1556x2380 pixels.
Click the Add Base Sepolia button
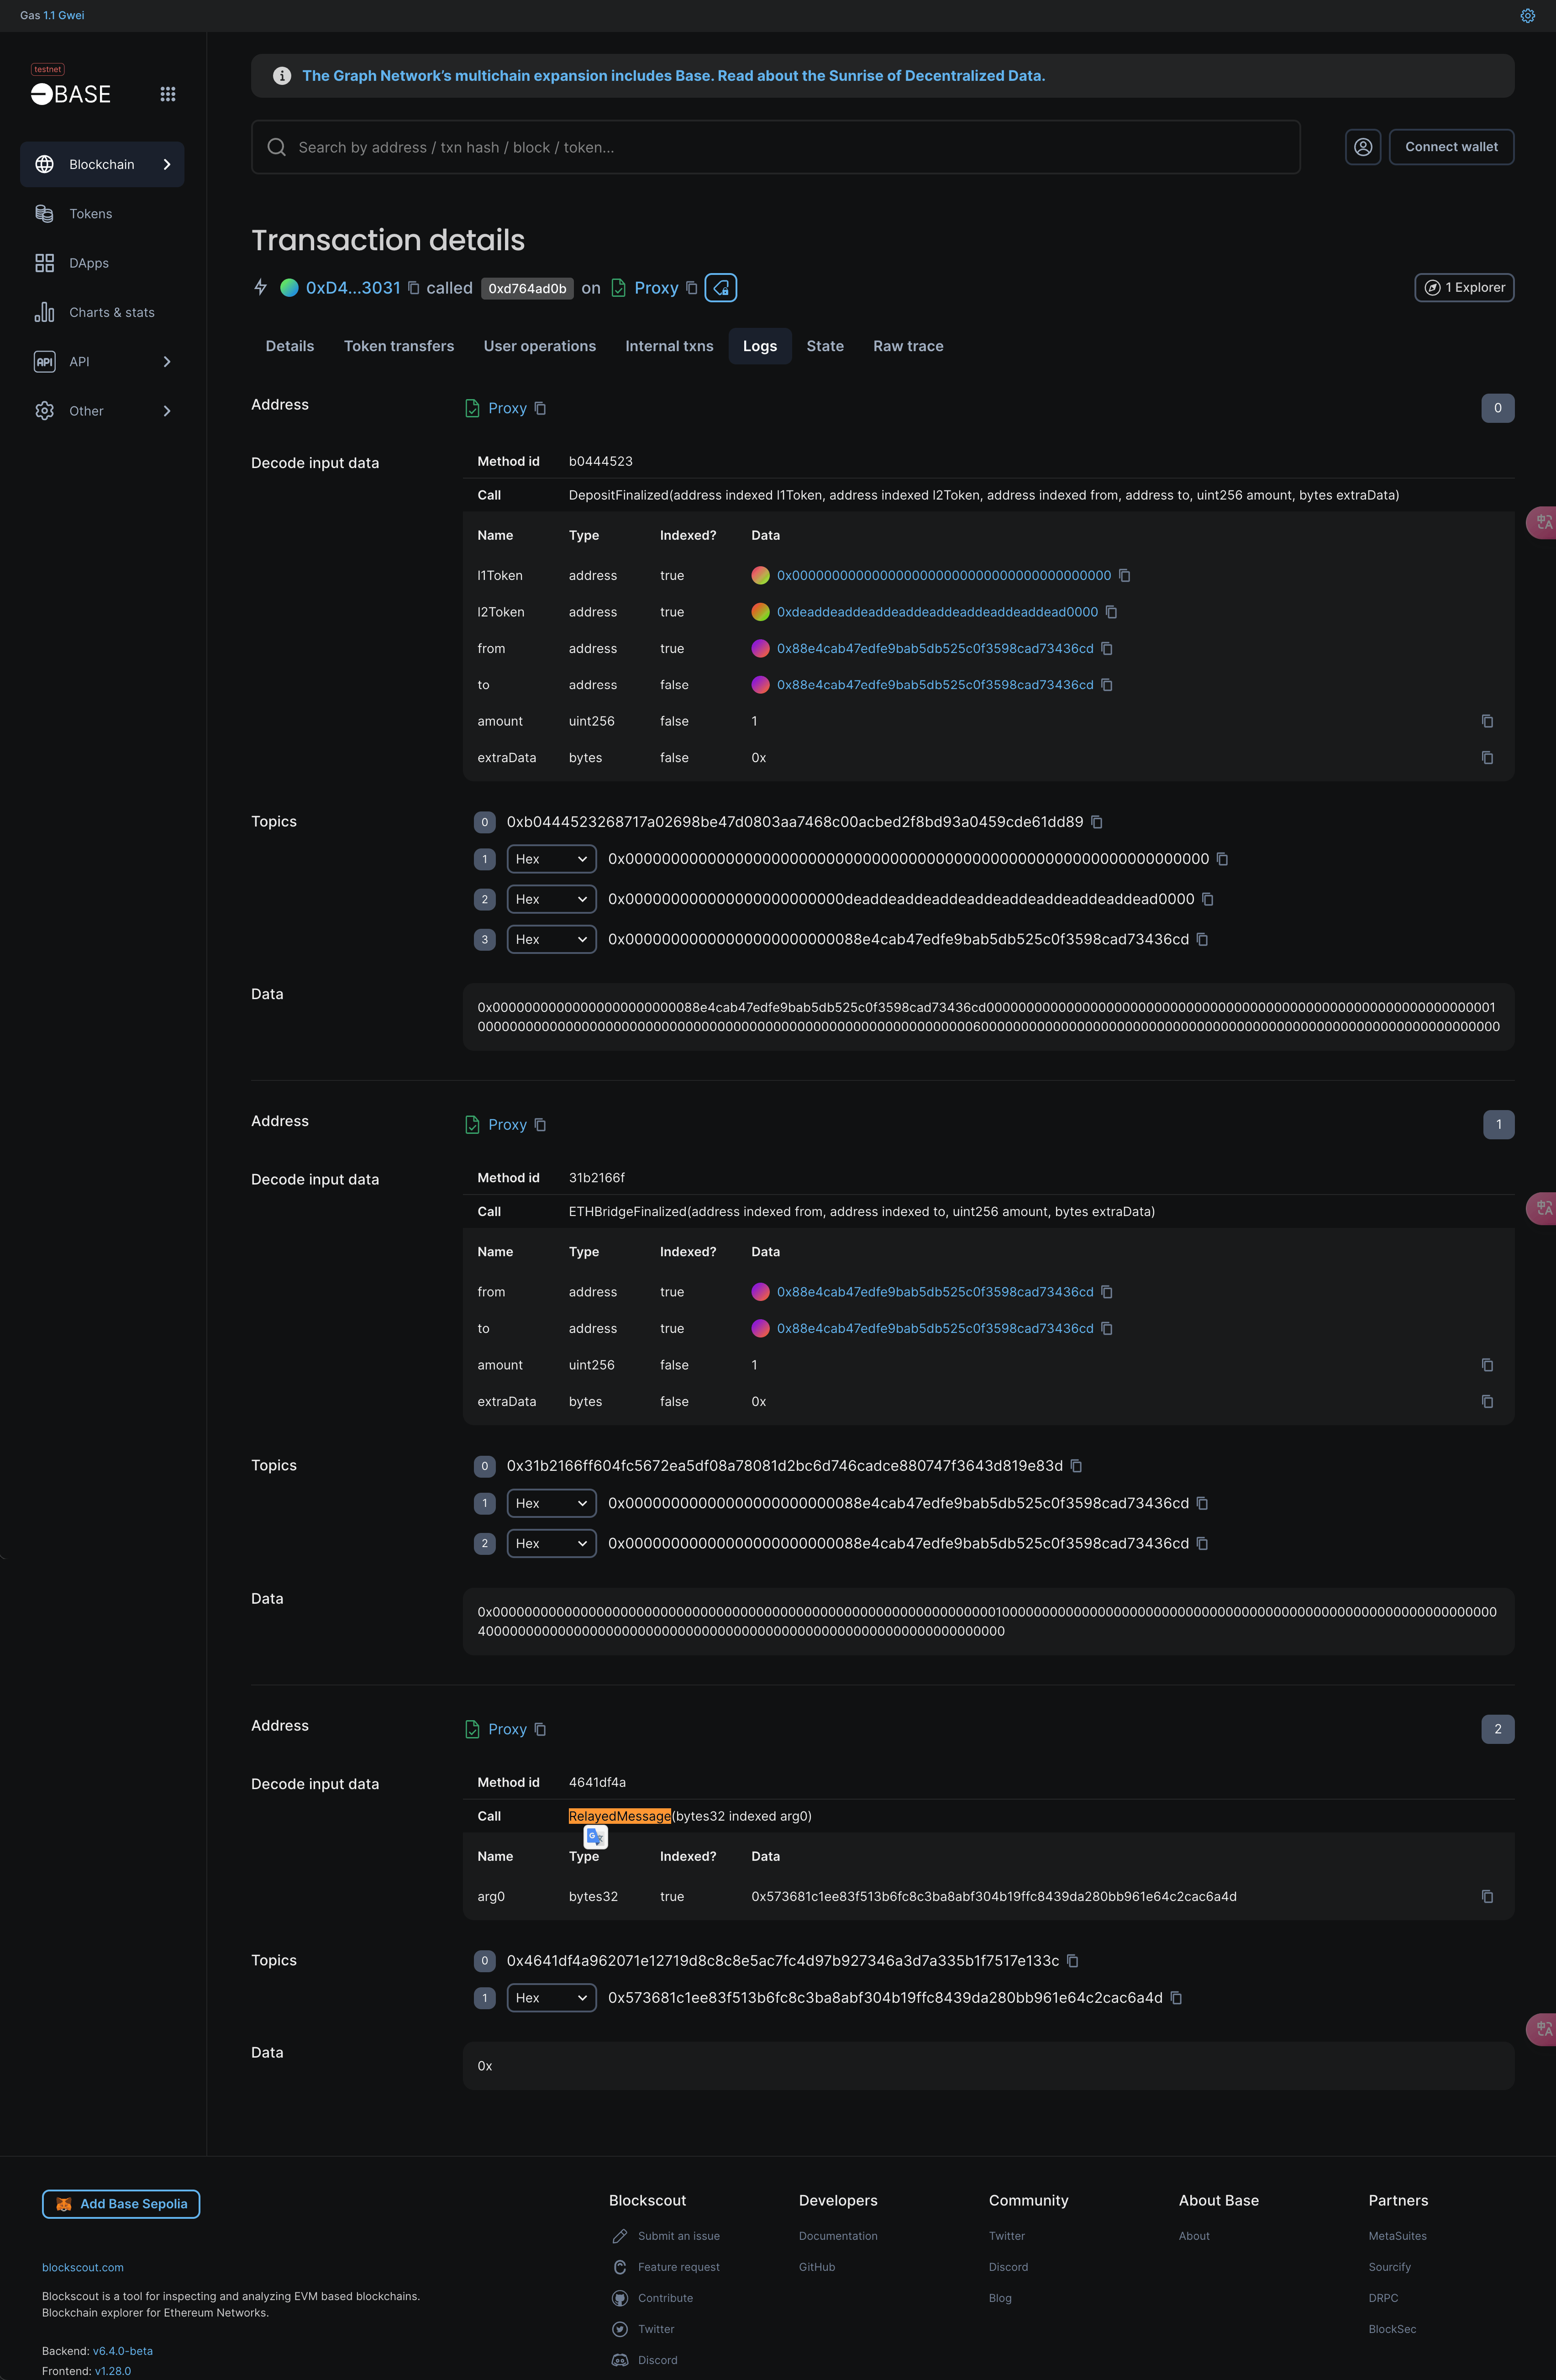coord(121,2204)
